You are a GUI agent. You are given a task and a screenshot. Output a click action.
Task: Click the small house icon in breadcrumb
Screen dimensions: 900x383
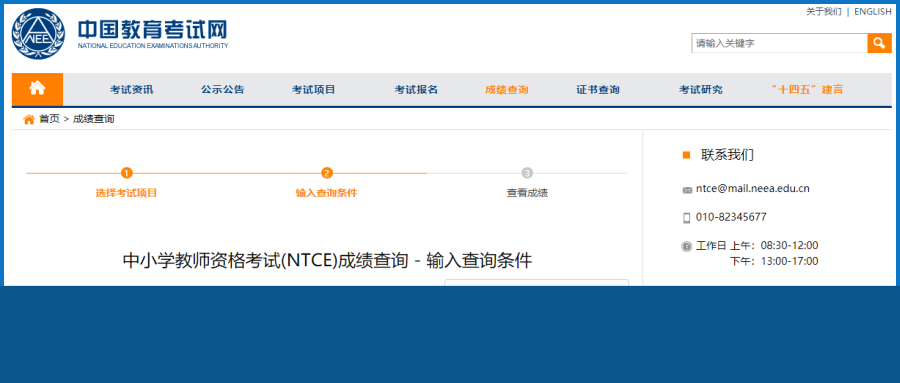[x=29, y=119]
